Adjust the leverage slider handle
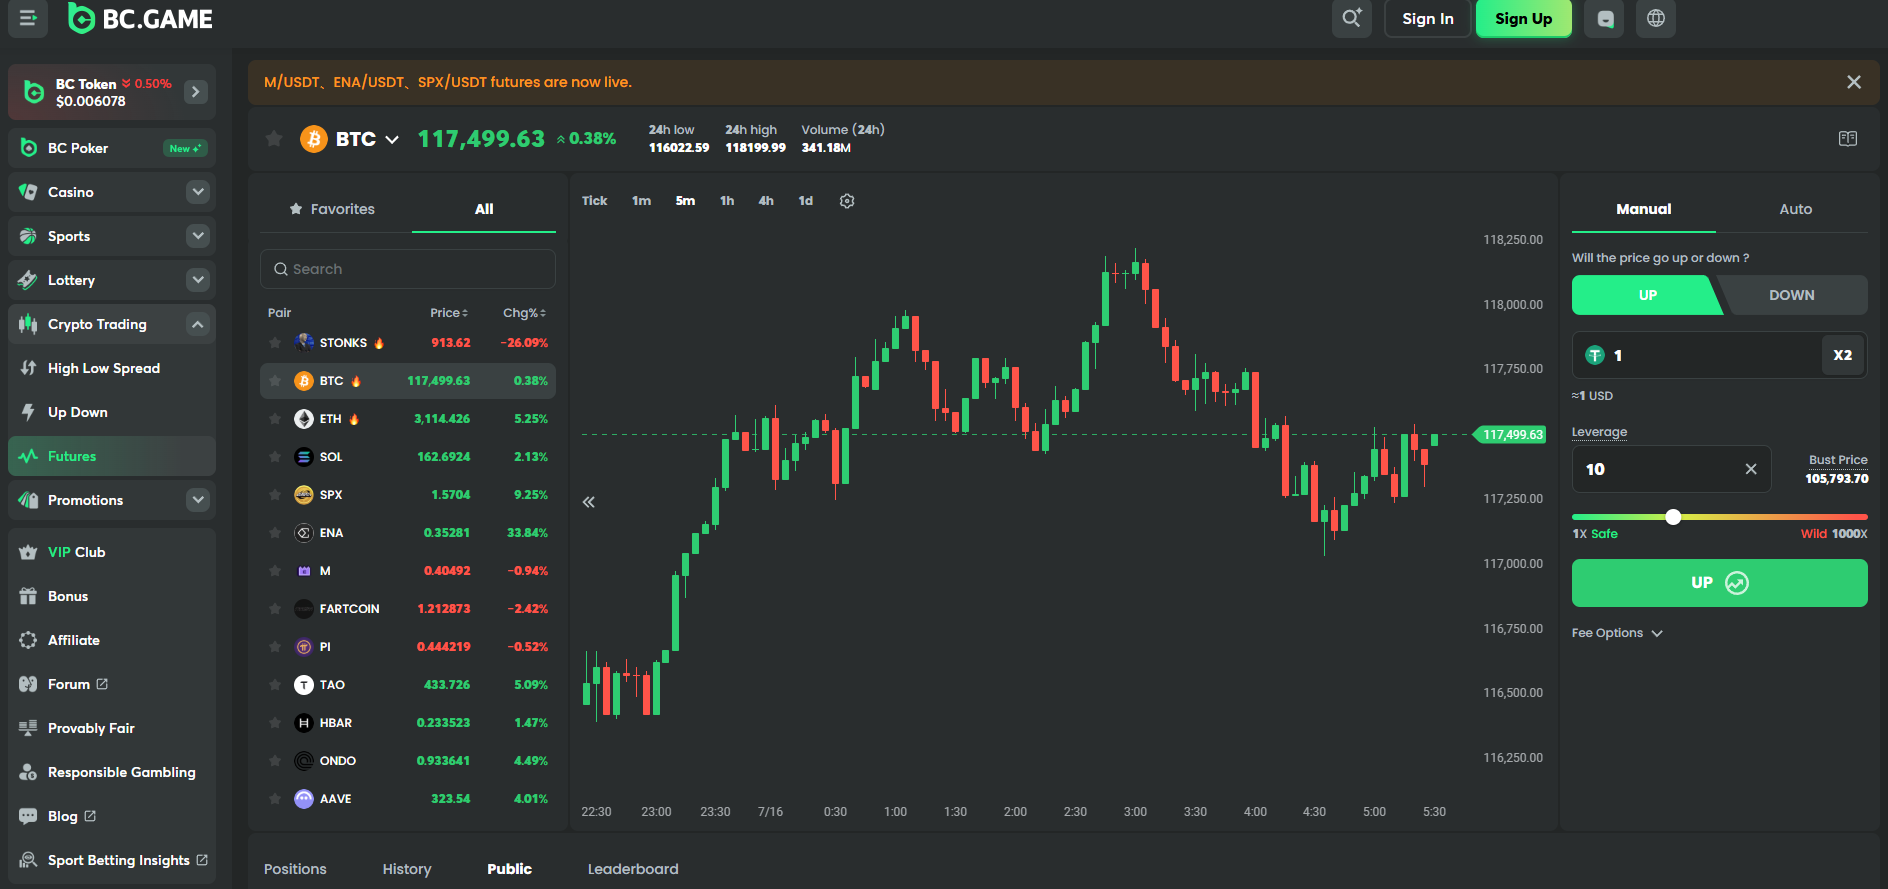 click(1673, 517)
